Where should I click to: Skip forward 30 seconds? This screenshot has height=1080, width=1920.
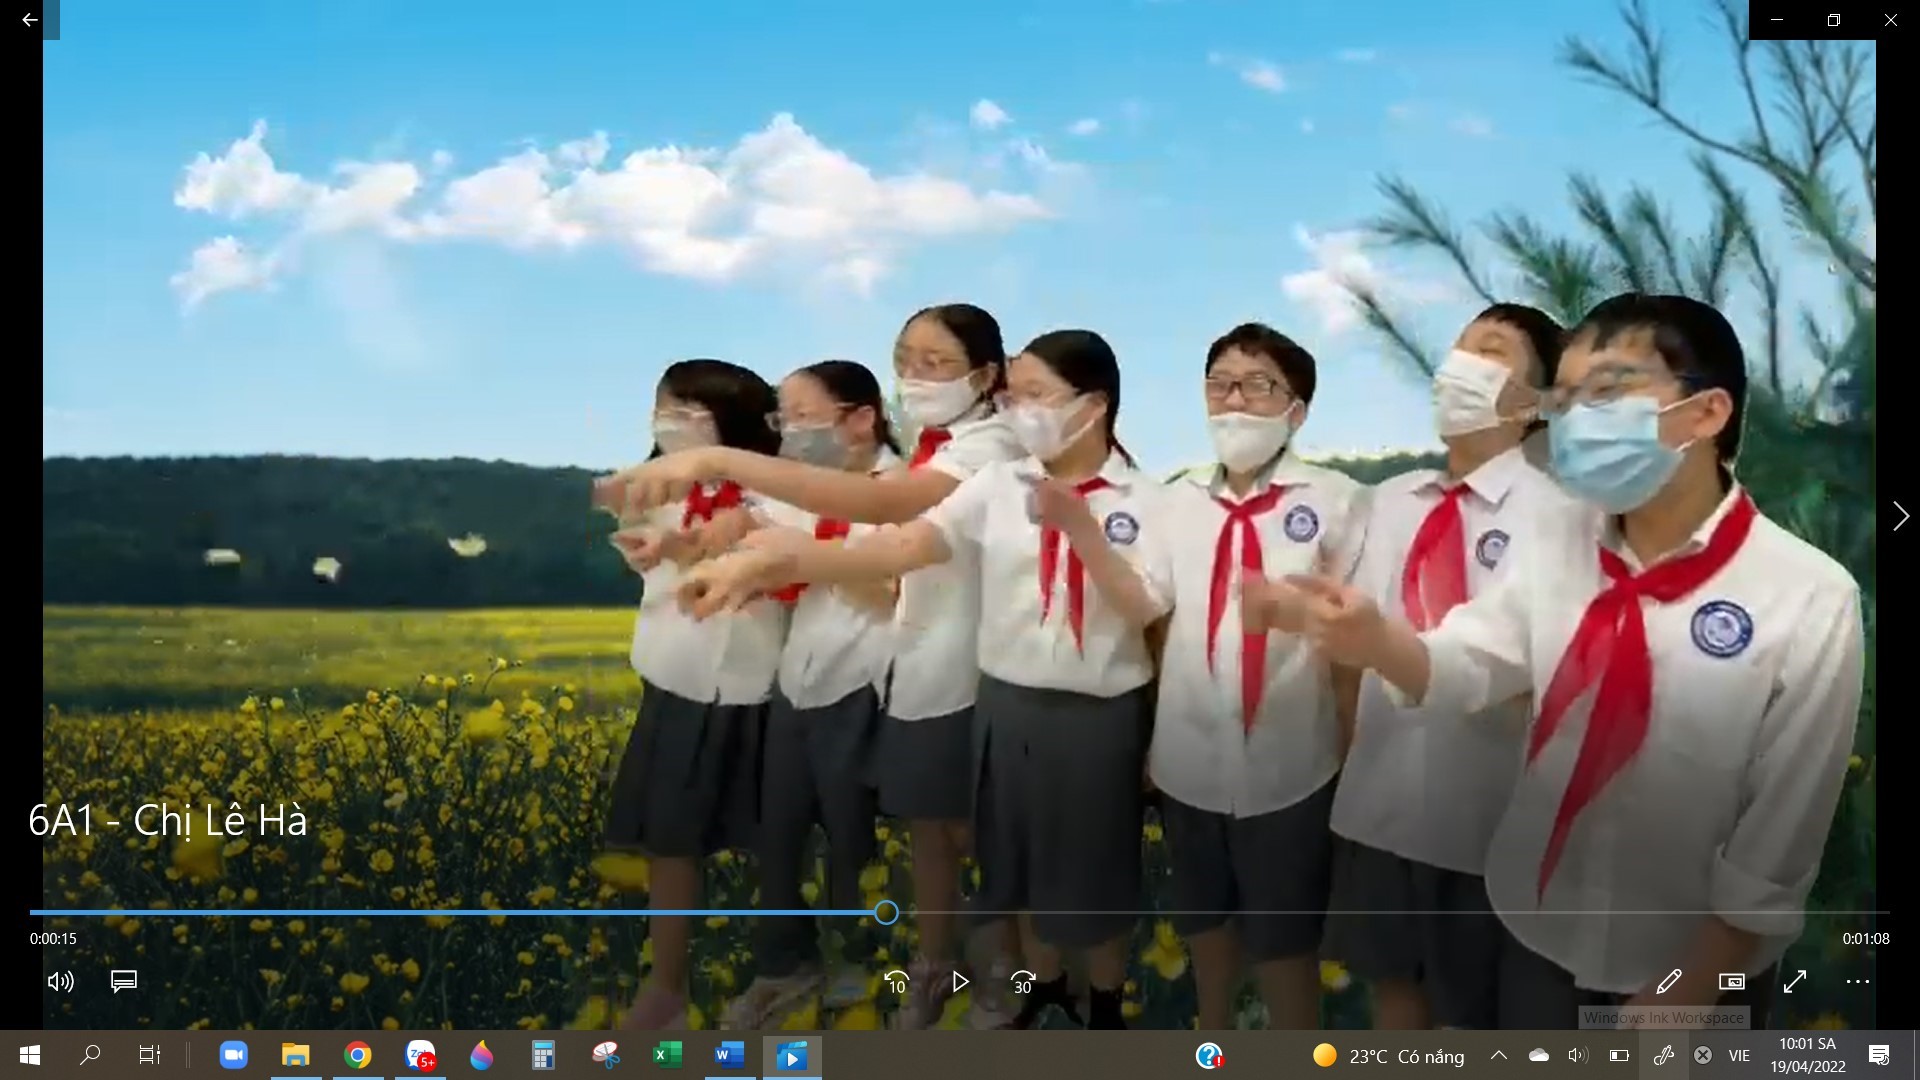point(1022,983)
